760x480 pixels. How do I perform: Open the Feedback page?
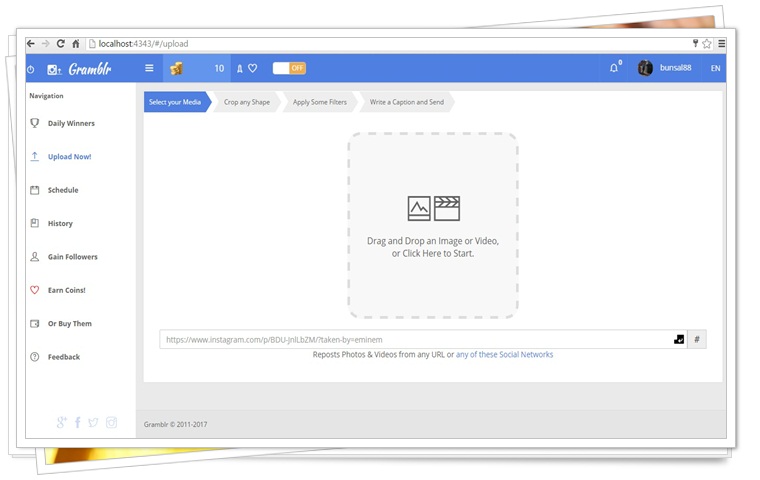click(x=64, y=357)
